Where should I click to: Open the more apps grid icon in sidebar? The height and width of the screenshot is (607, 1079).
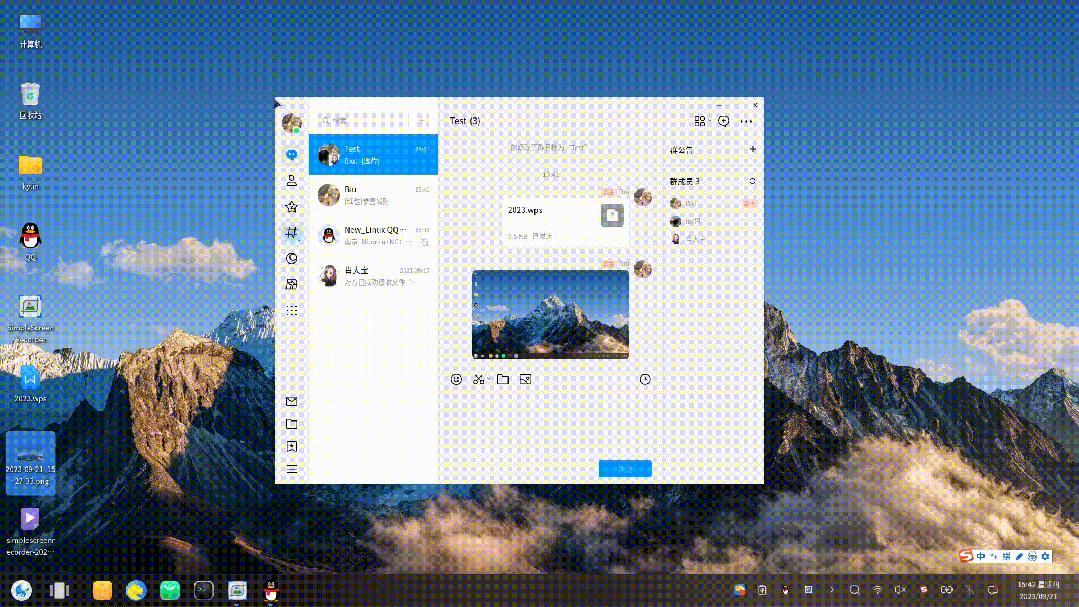[x=292, y=310]
